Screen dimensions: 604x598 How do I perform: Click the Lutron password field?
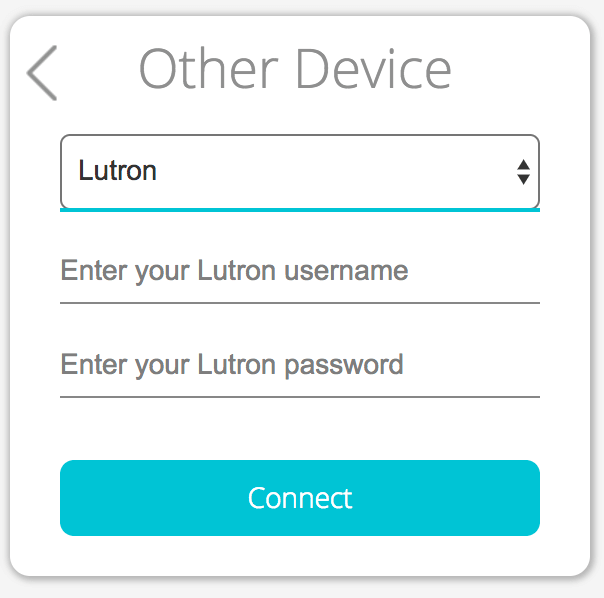(299, 364)
